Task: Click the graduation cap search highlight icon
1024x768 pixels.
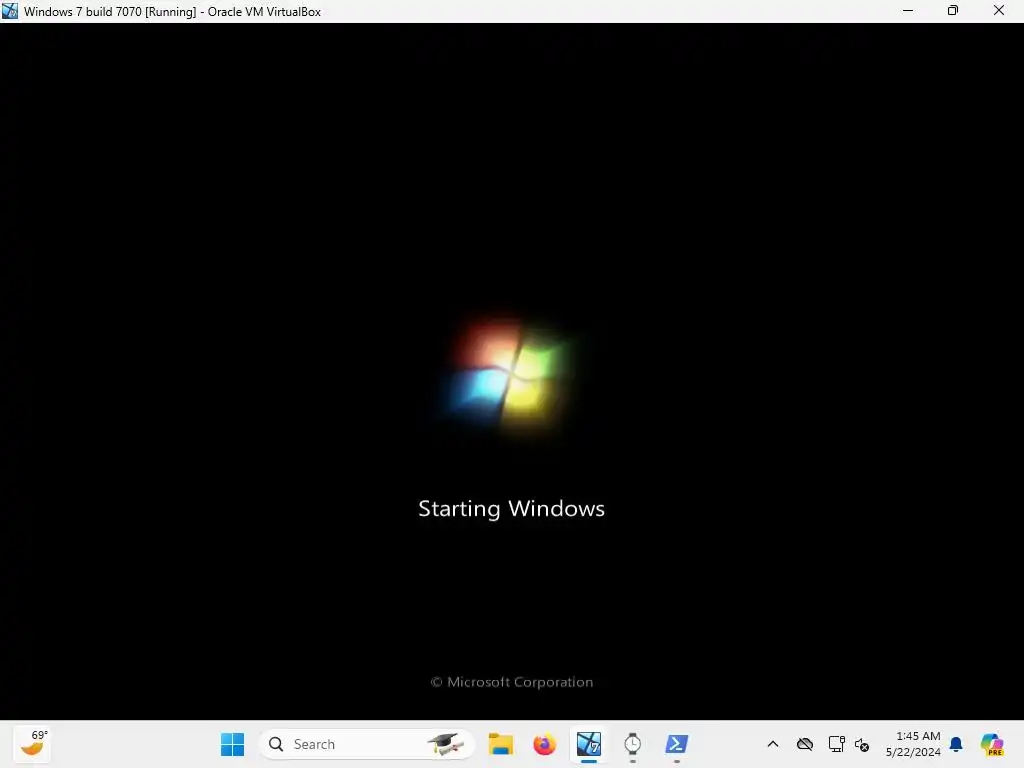Action: point(447,744)
